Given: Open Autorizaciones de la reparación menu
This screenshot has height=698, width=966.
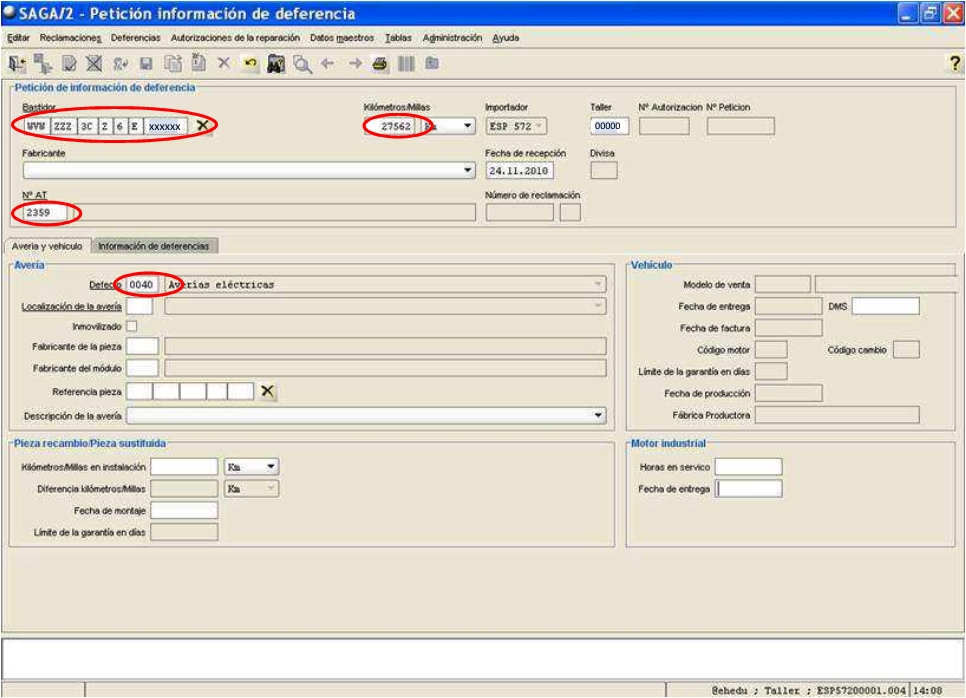Looking at the screenshot, I should click(235, 38).
